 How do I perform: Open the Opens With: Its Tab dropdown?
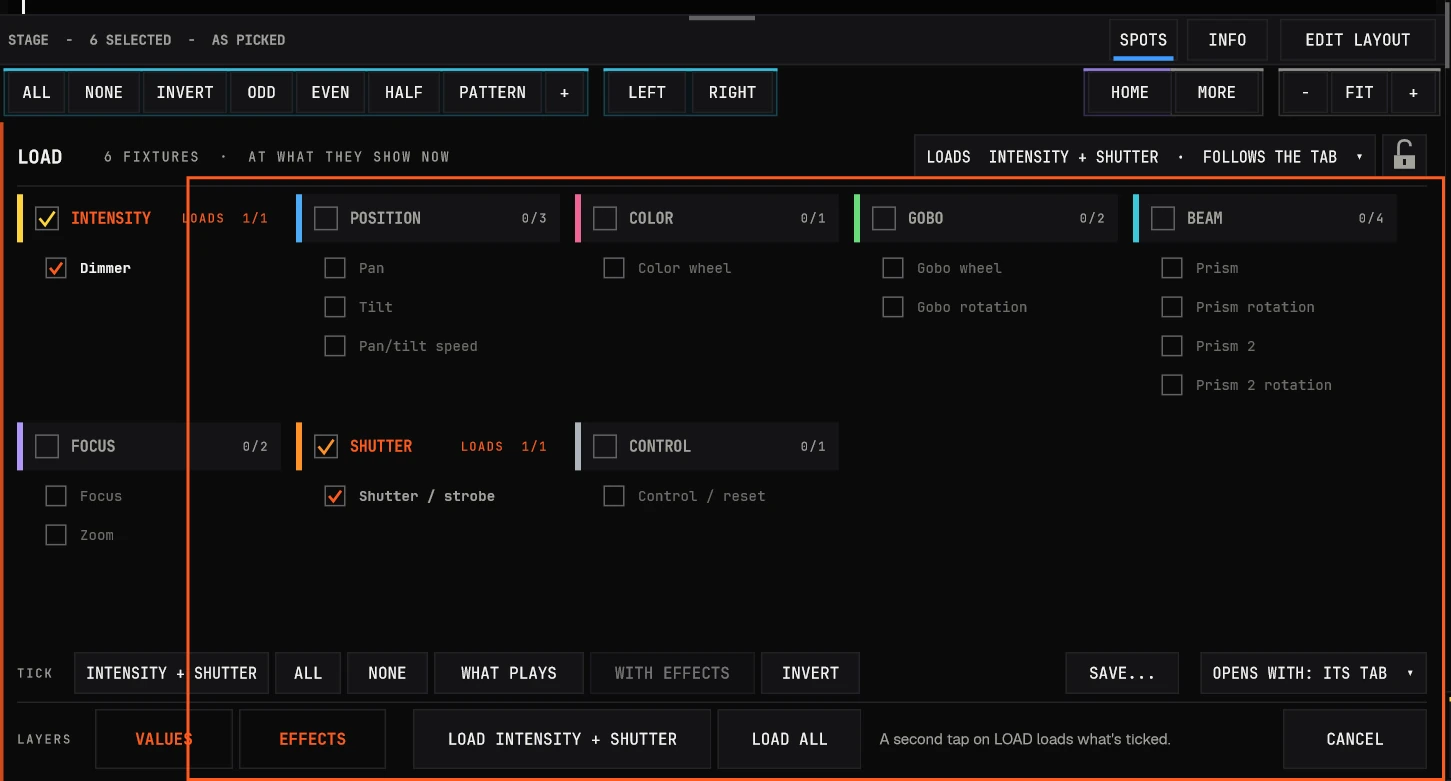[x=1313, y=673]
